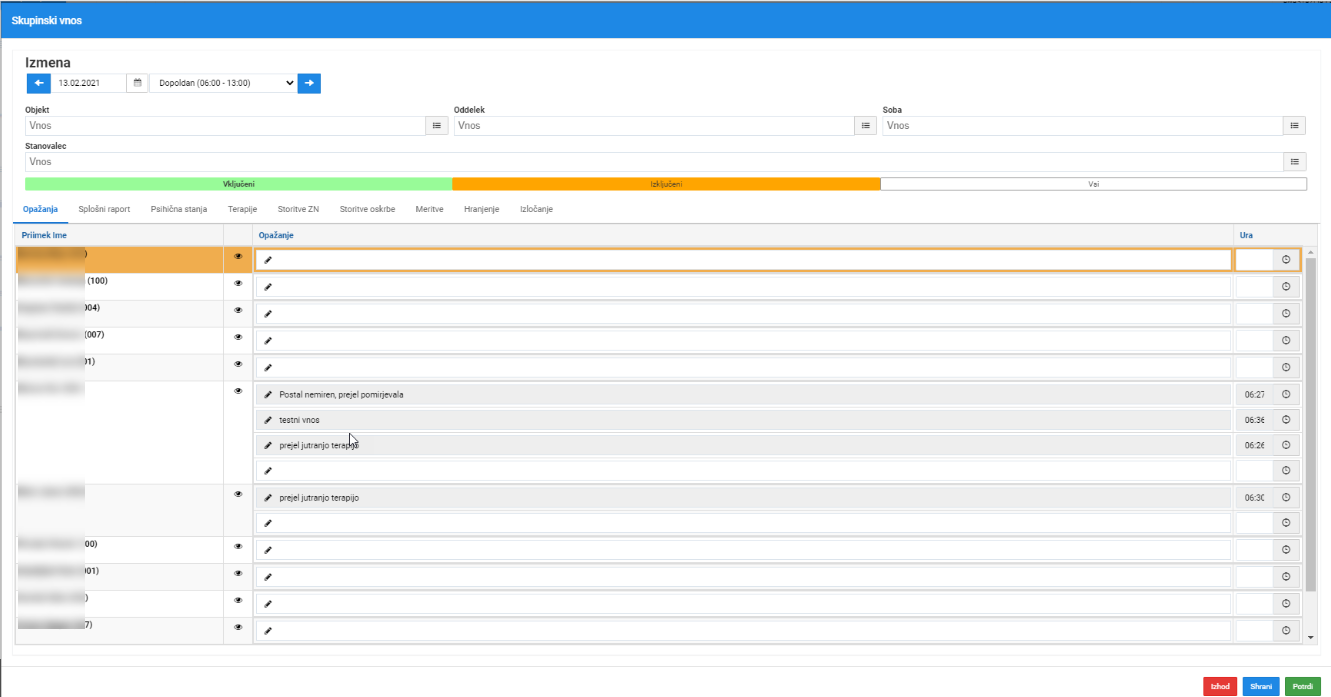Click the blue Shrani button
This screenshot has width=1331, height=697.
point(1261,686)
